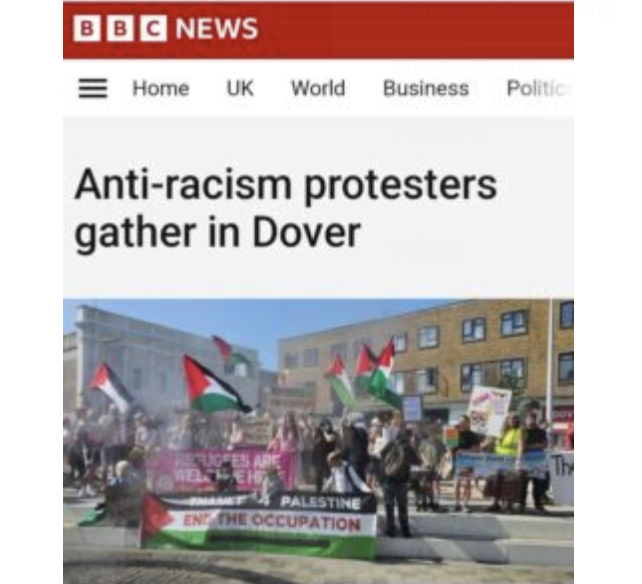Click empty area of the red BBC header bar
The width and height of the screenshot is (642, 584).
(x=409, y=29)
